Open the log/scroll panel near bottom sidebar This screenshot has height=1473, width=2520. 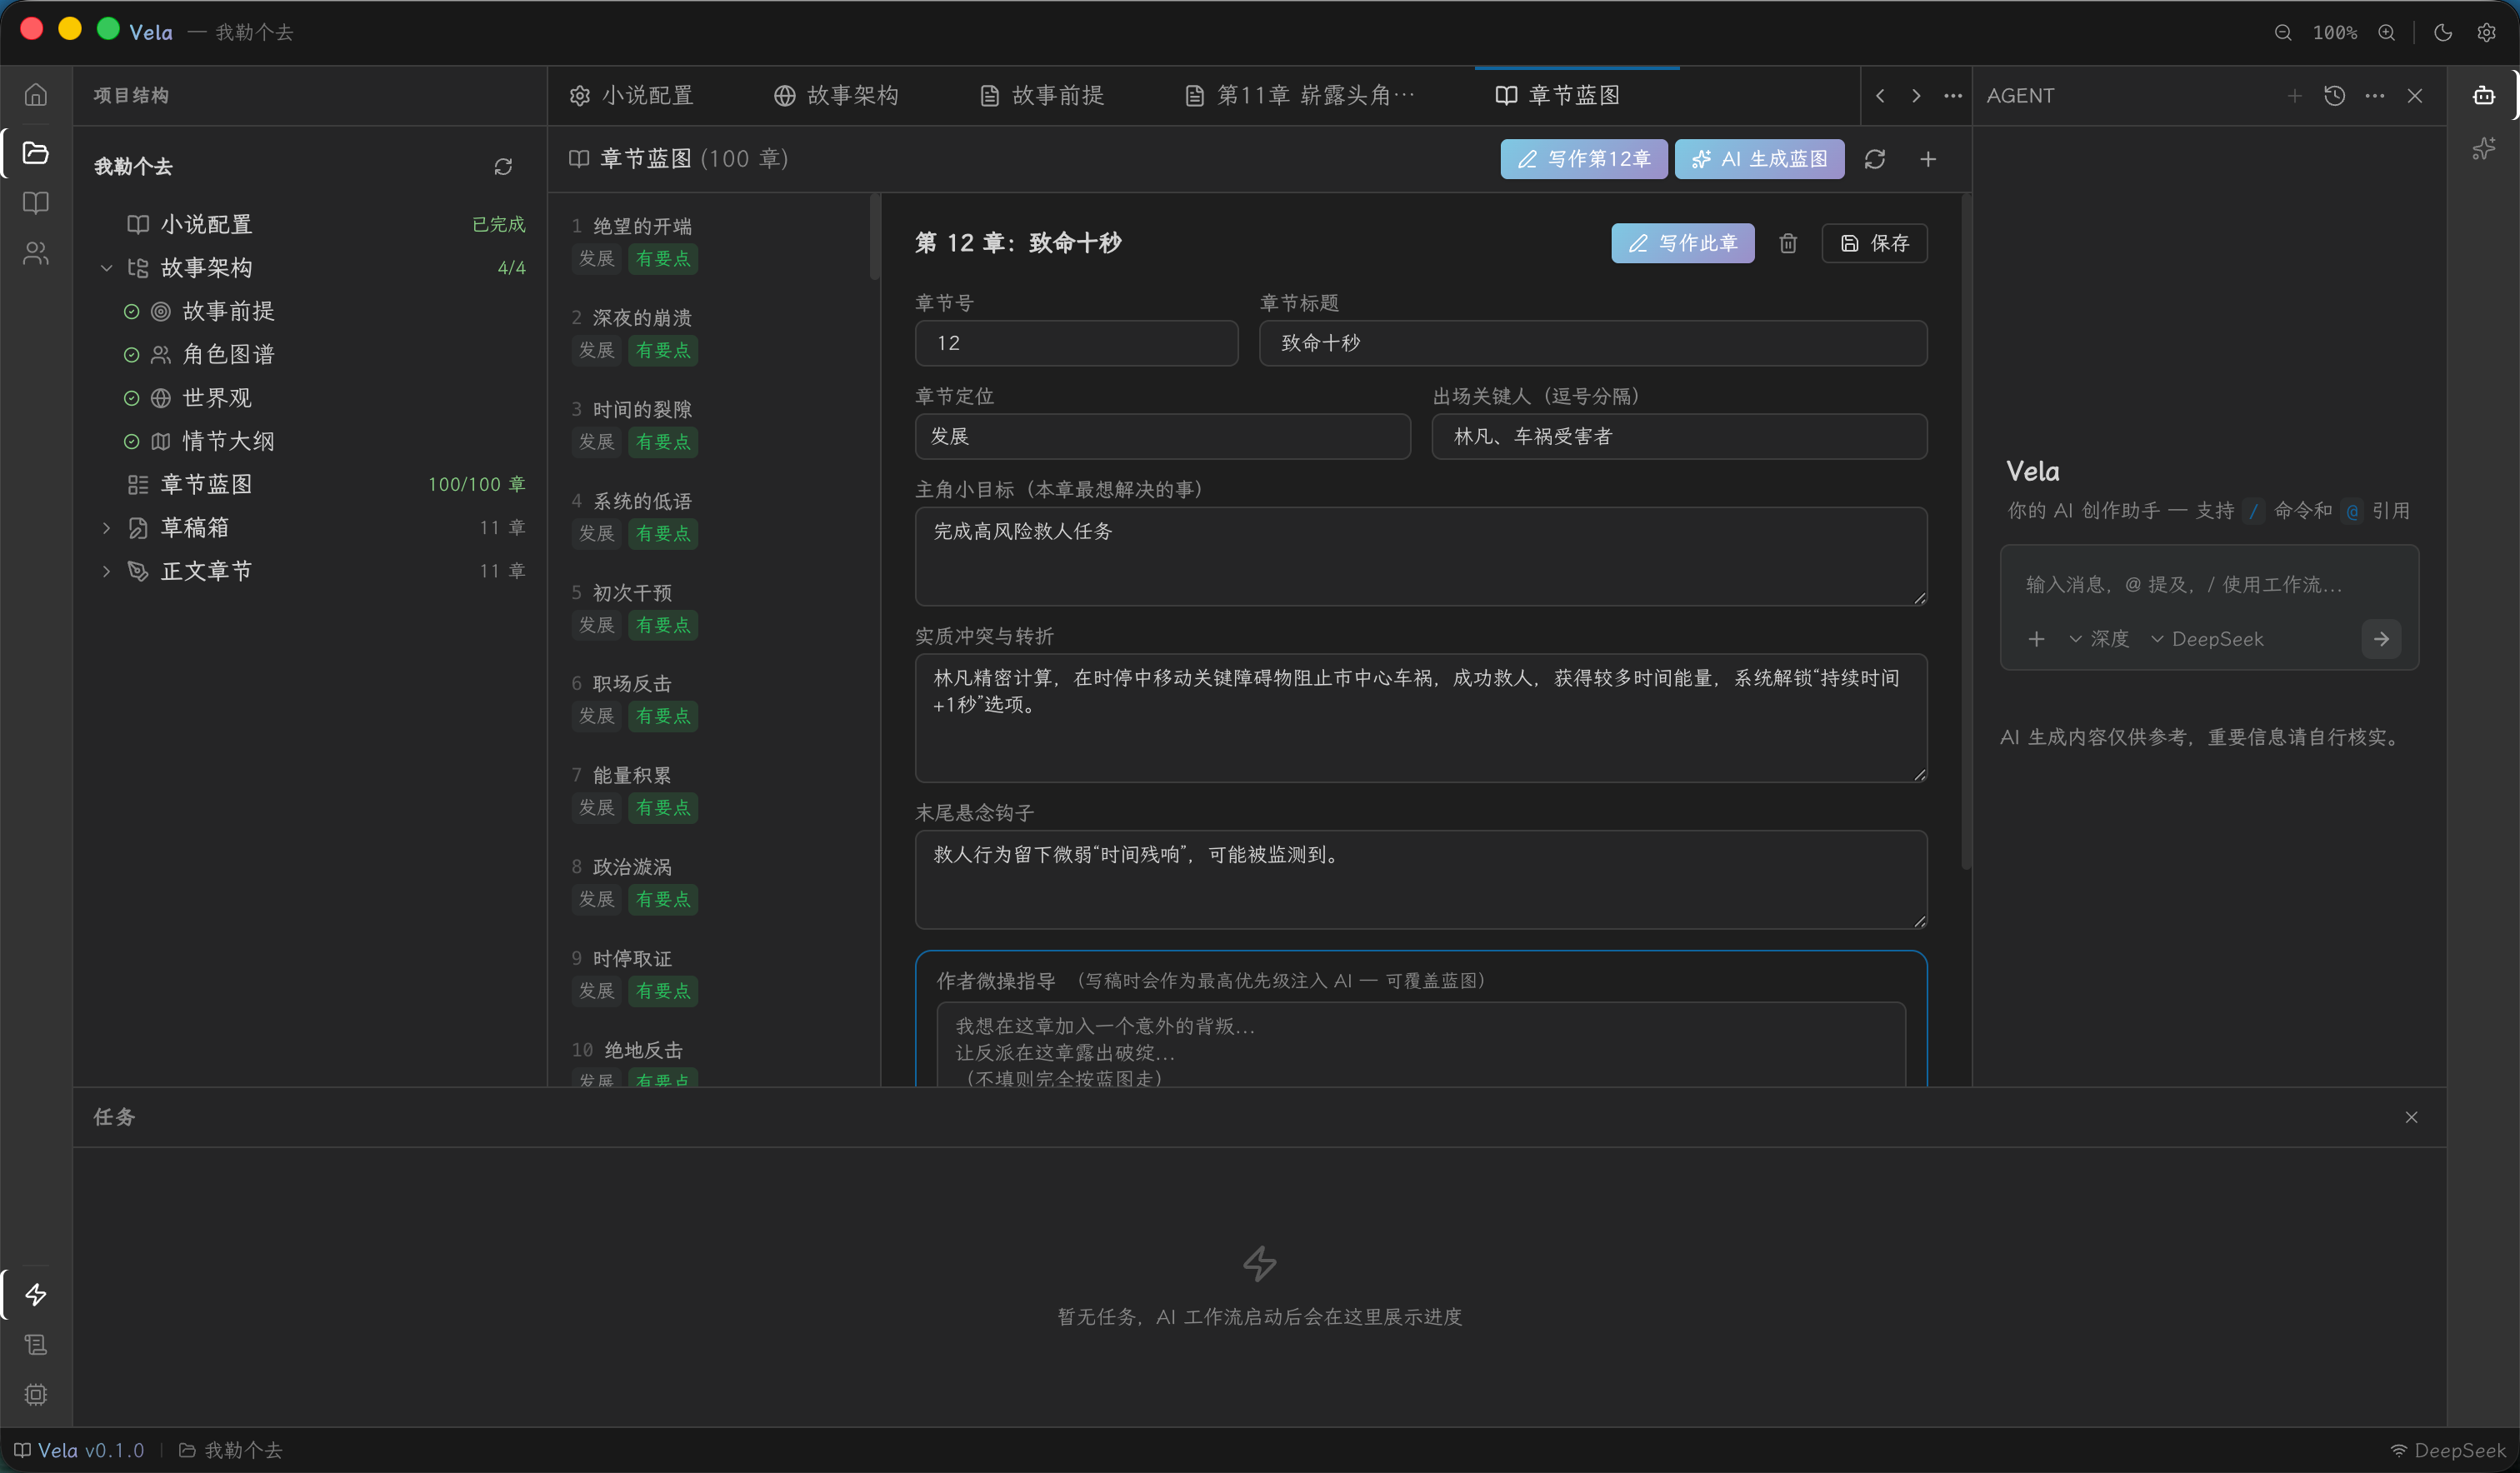[36, 1345]
